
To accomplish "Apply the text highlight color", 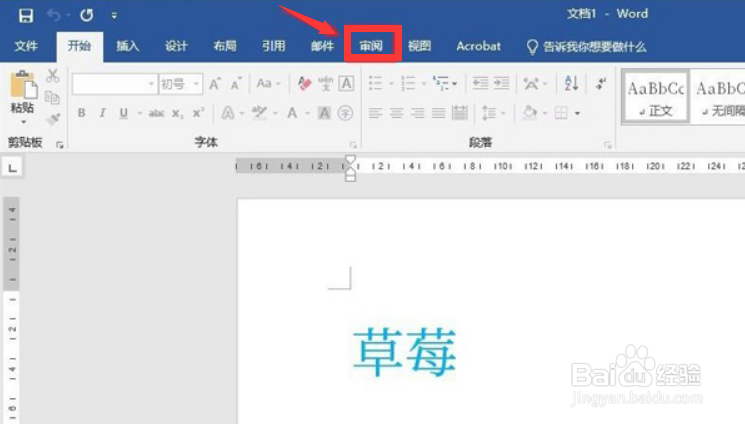I will click(259, 113).
